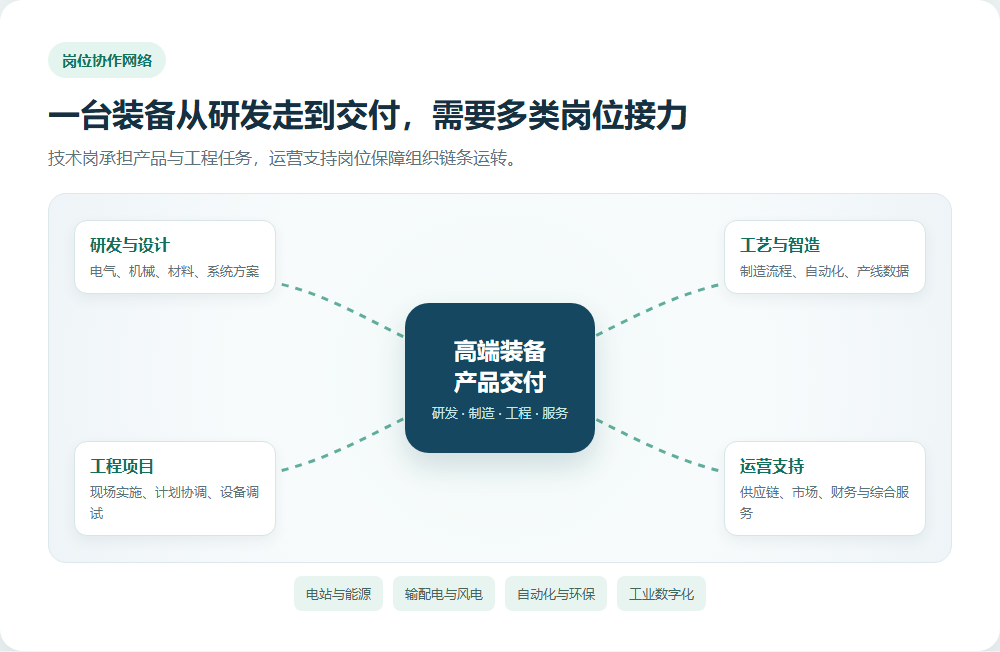Select the 工艺与智造 card
Image resolution: width=1000 pixels, height=652 pixels.
click(825, 257)
